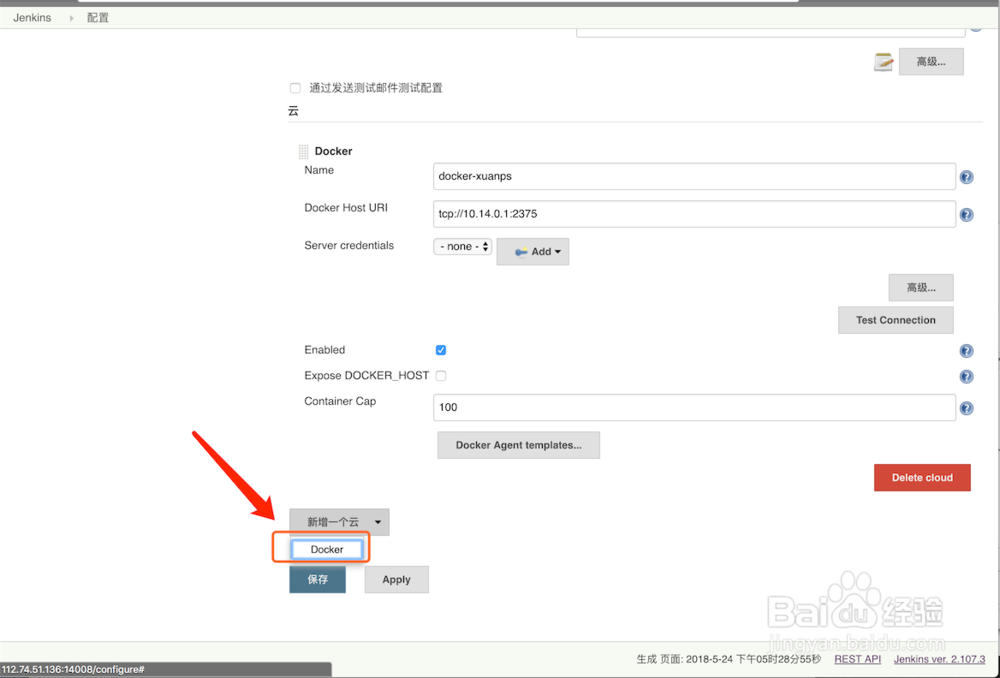The width and height of the screenshot is (1000, 678).
Task: Select Docker from the add cloud menu
Action: (327, 549)
